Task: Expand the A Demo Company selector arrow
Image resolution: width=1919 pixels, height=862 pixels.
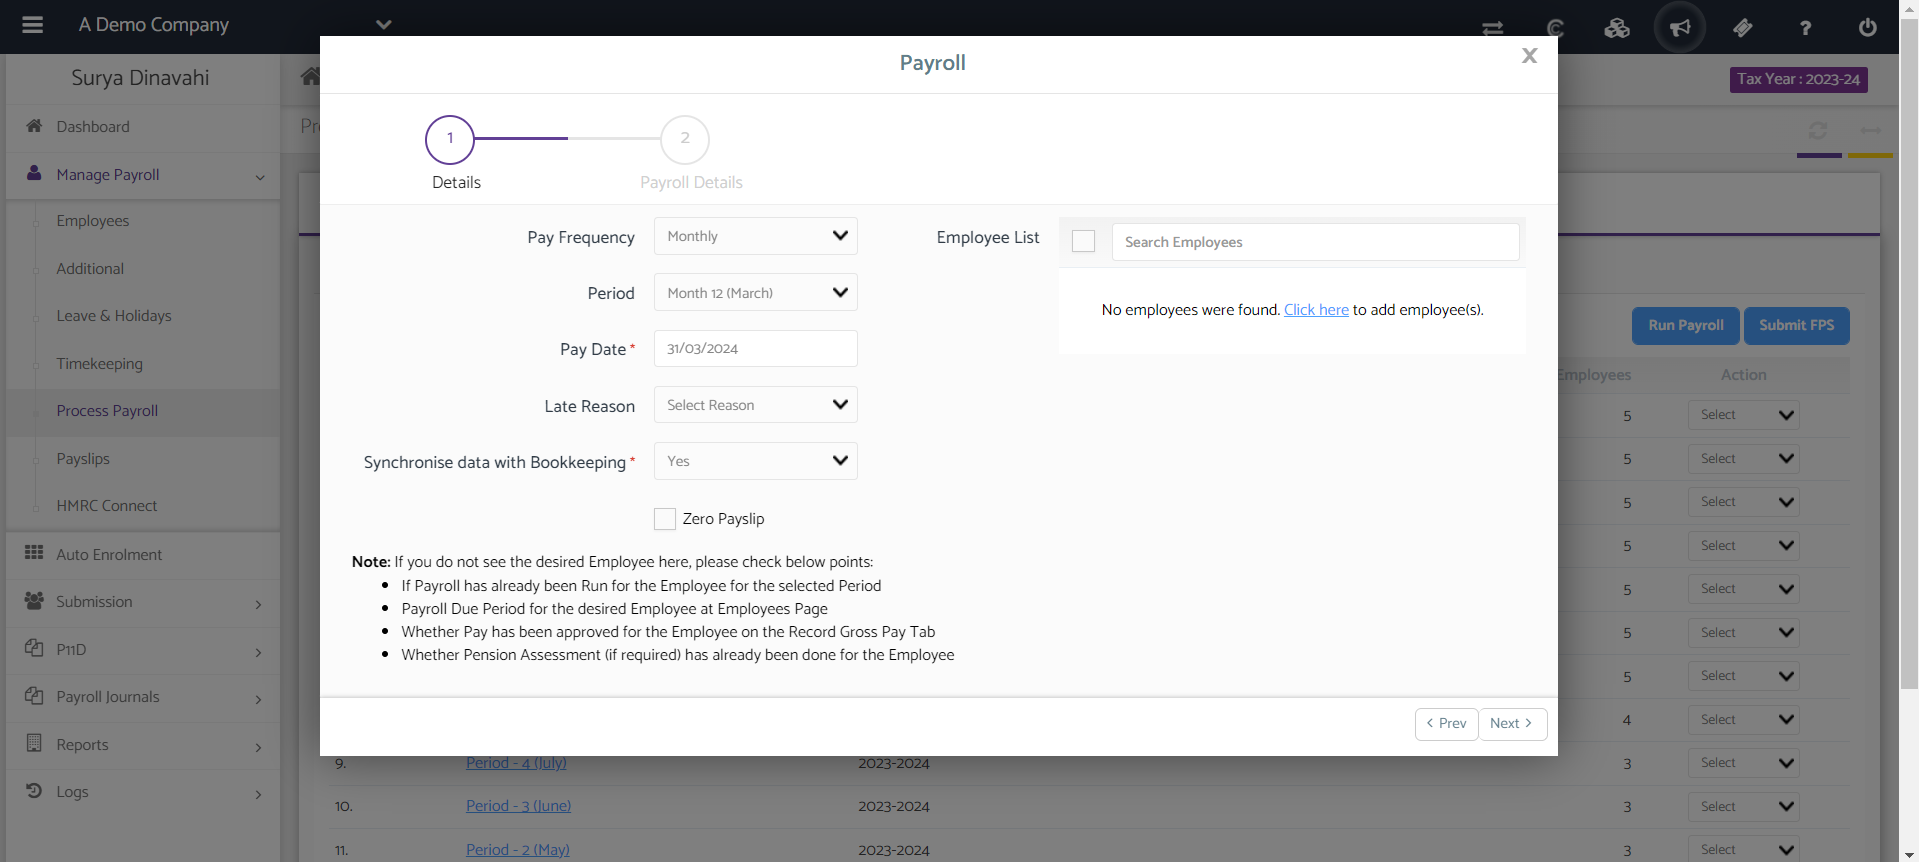Action: [383, 25]
